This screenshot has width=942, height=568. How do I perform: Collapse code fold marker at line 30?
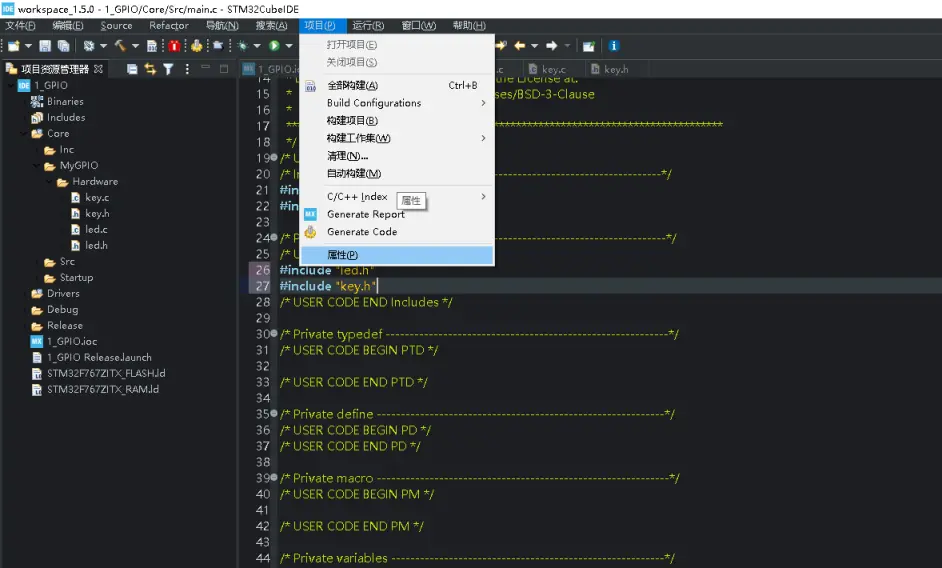pos(274,333)
